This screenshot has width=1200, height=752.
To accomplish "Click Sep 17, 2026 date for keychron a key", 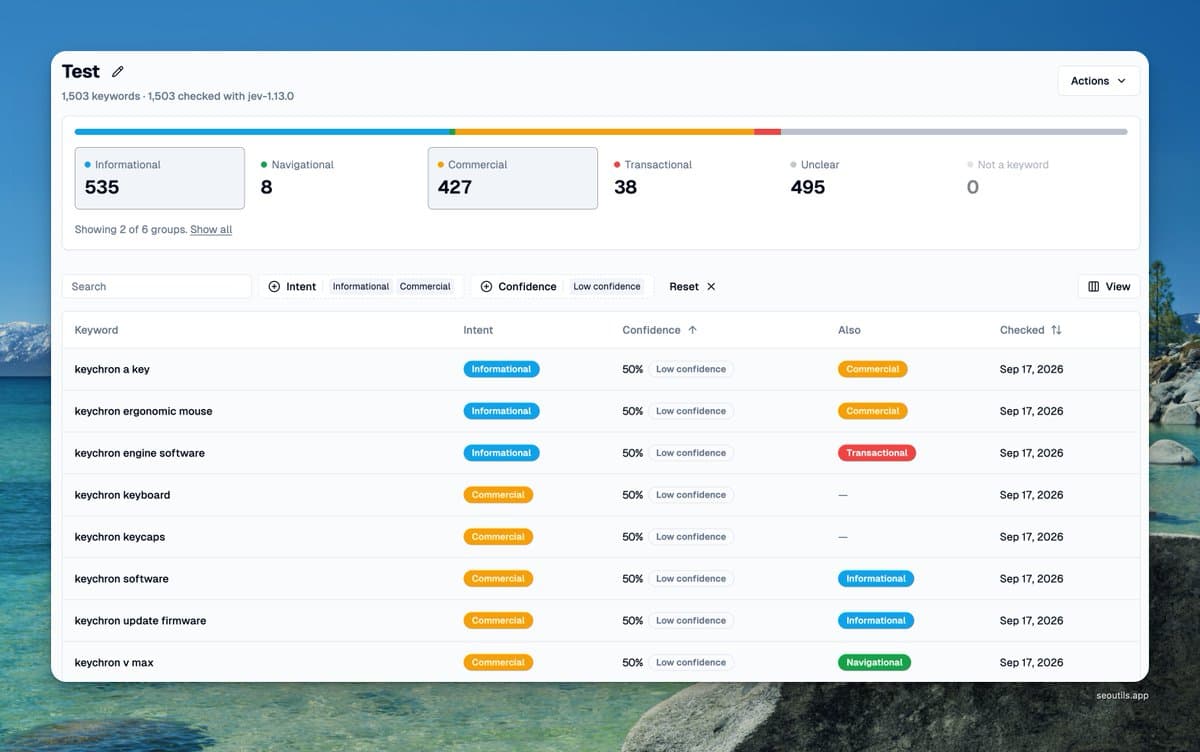I will pyautogui.click(x=1031, y=369).
